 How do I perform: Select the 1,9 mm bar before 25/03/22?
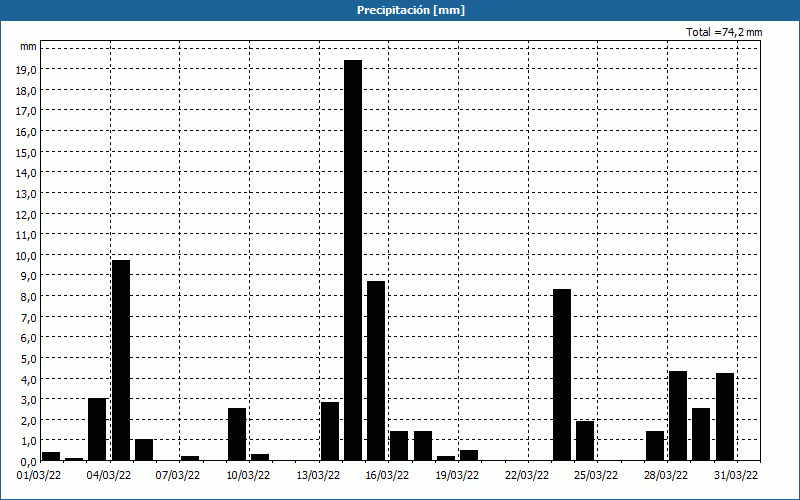[585, 441]
